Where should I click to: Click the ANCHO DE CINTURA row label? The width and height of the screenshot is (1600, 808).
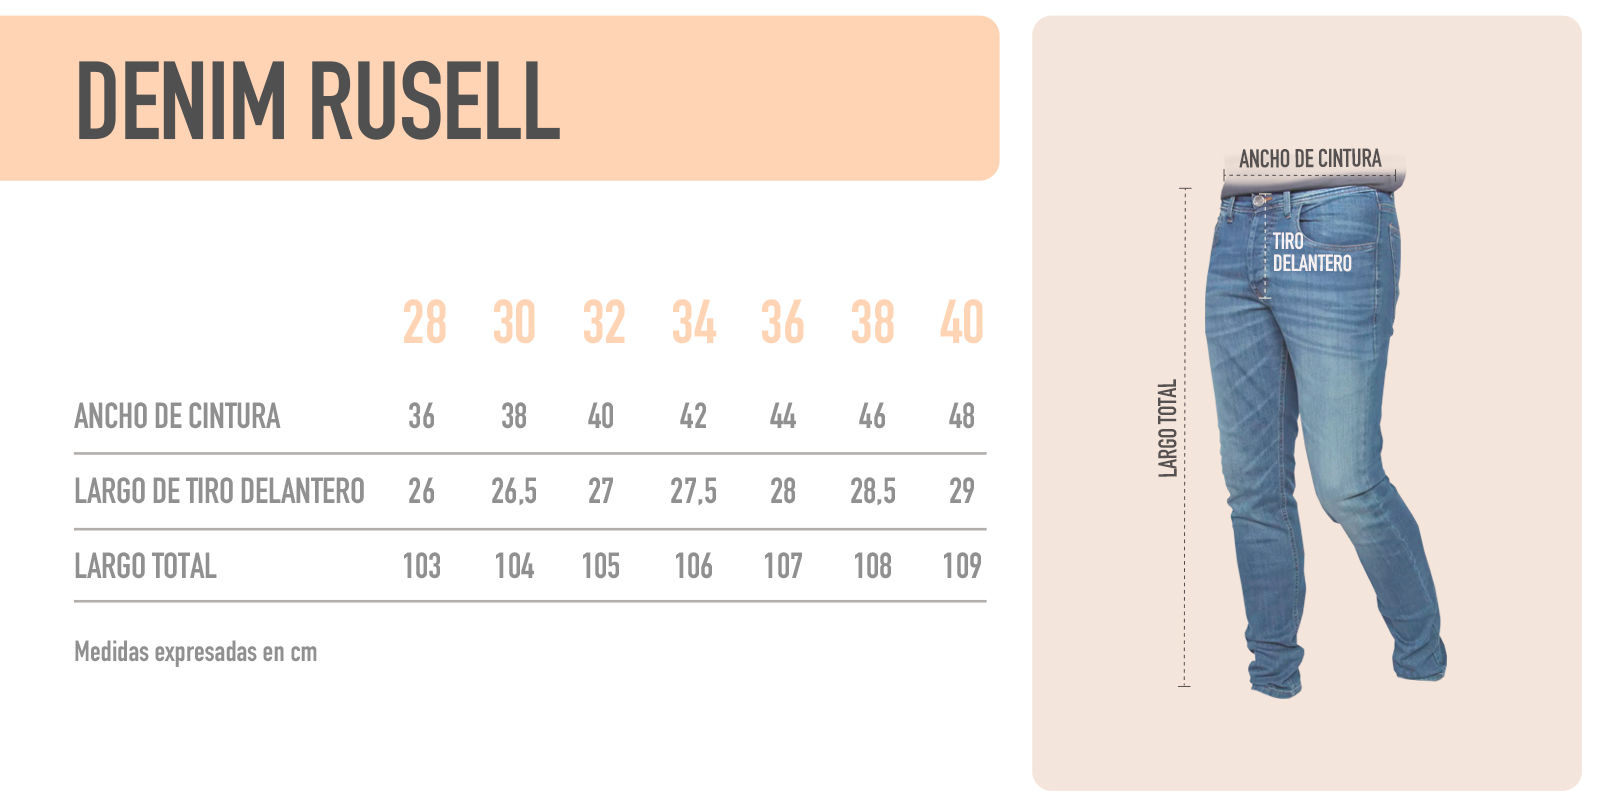pyautogui.click(x=177, y=416)
